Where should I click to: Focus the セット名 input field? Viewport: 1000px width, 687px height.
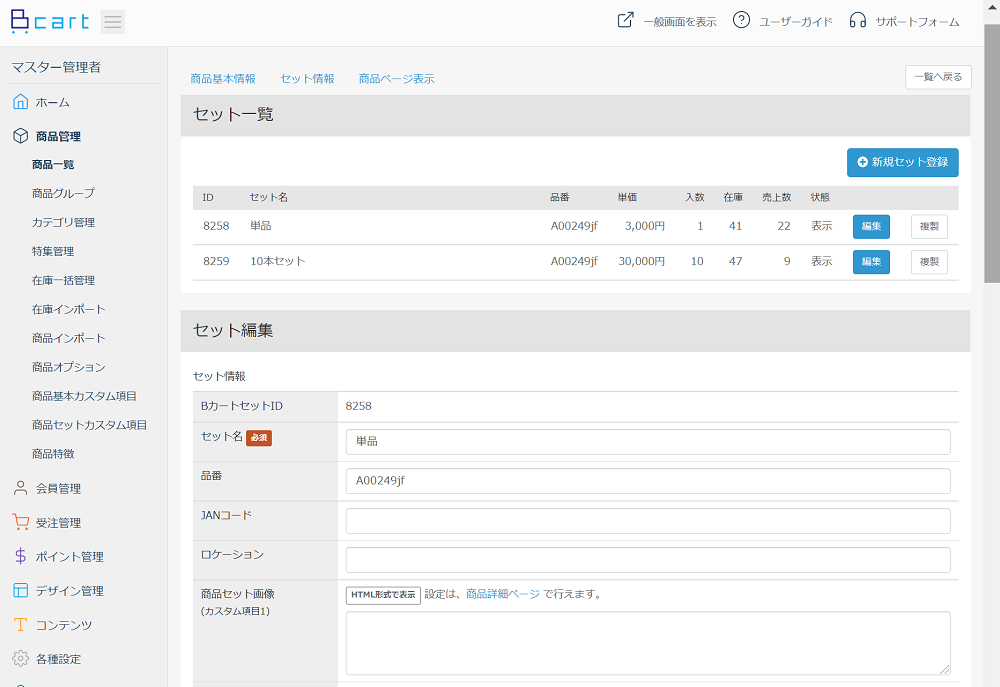coord(648,442)
